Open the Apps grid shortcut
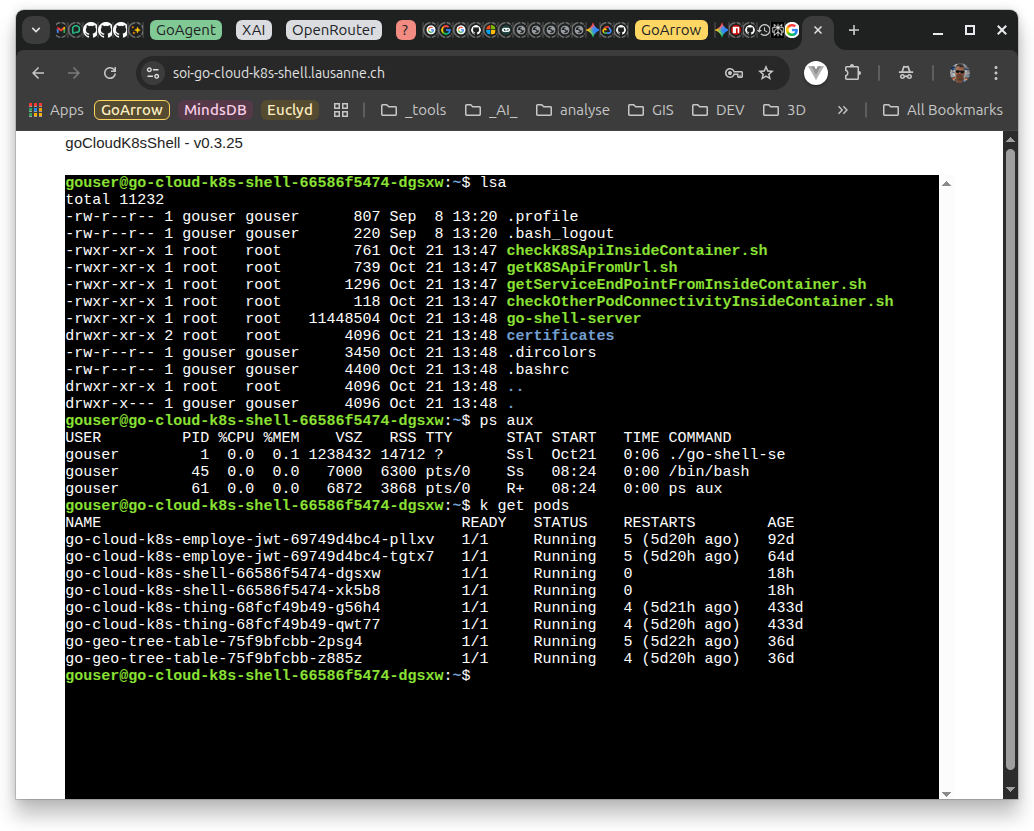 coord(56,110)
